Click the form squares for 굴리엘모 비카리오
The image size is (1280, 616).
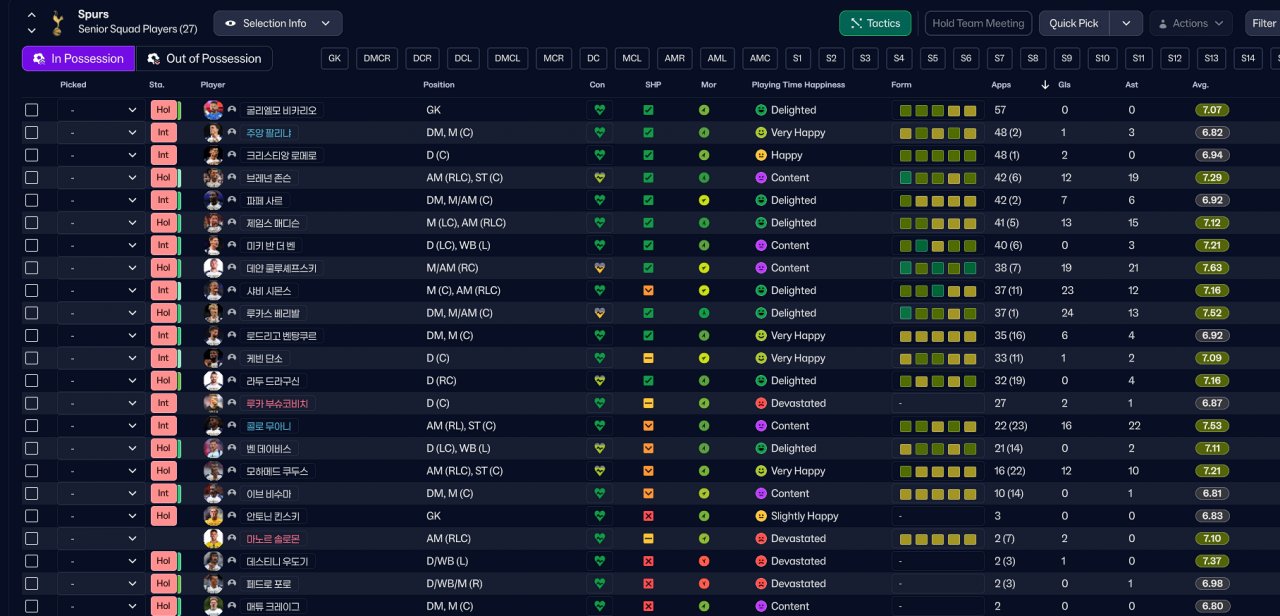937,110
